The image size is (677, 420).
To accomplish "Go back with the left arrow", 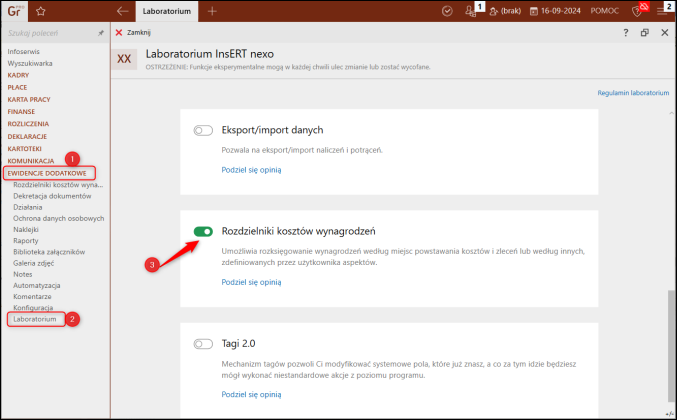I will tap(123, 11).
